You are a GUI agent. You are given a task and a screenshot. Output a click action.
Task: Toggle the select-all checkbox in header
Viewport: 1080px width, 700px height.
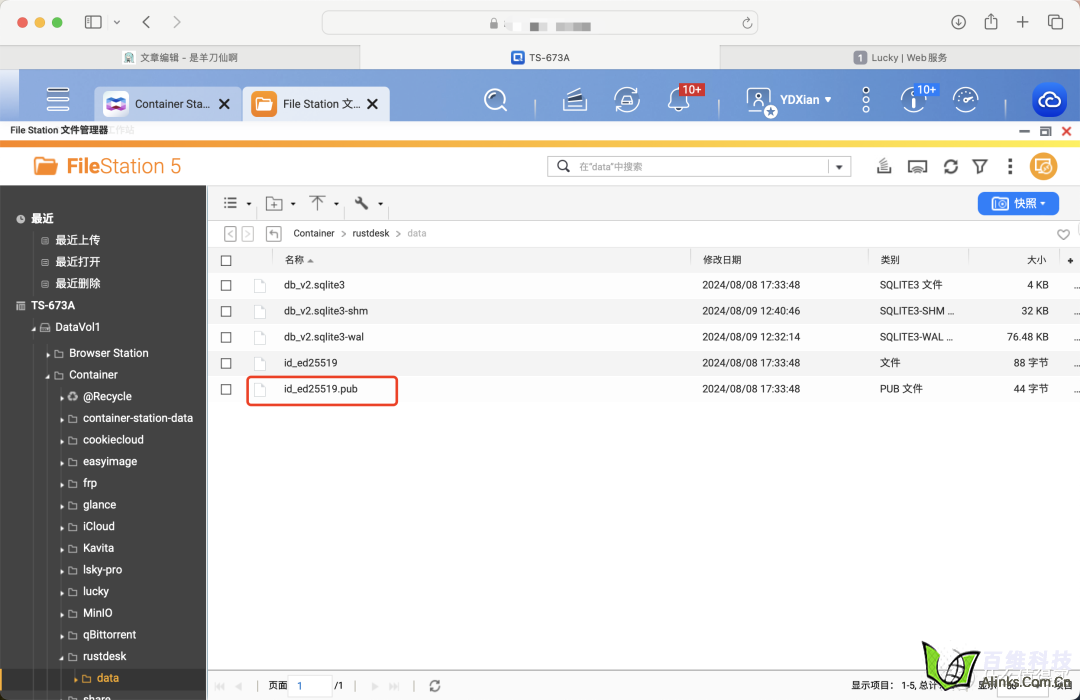pos(226,260)
